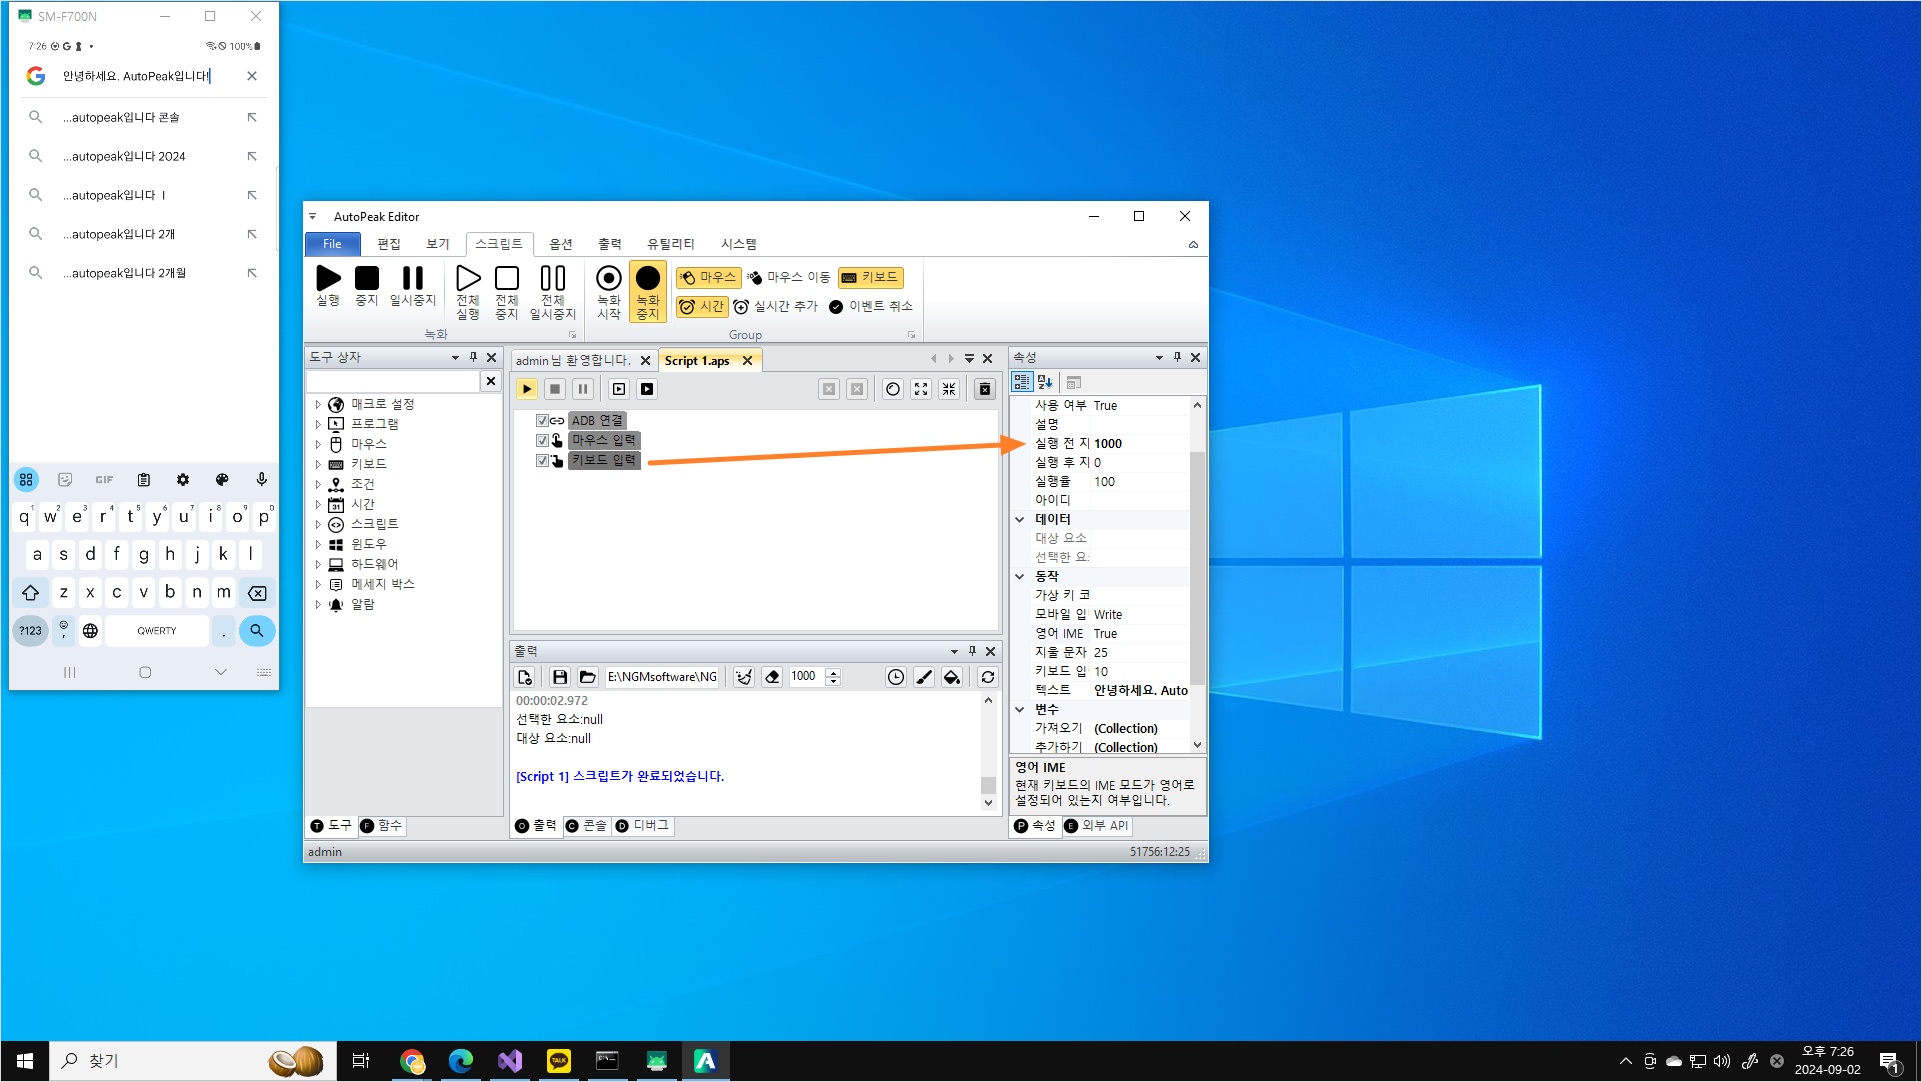Click the yellow play button in the script toolbar
Viewport: 1922px width, 1082px height.
(527, 389)
